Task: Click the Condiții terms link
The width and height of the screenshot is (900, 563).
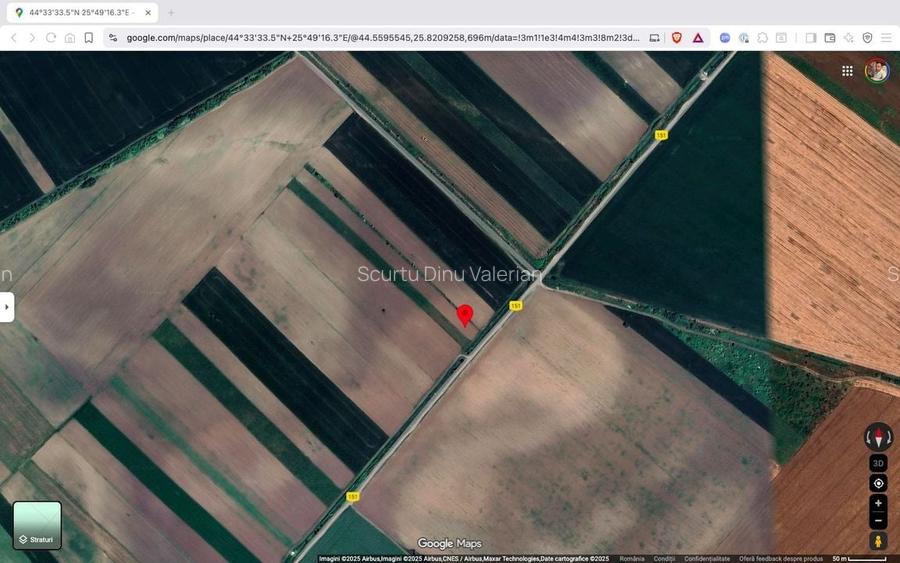Action: (x=664, y=559)
